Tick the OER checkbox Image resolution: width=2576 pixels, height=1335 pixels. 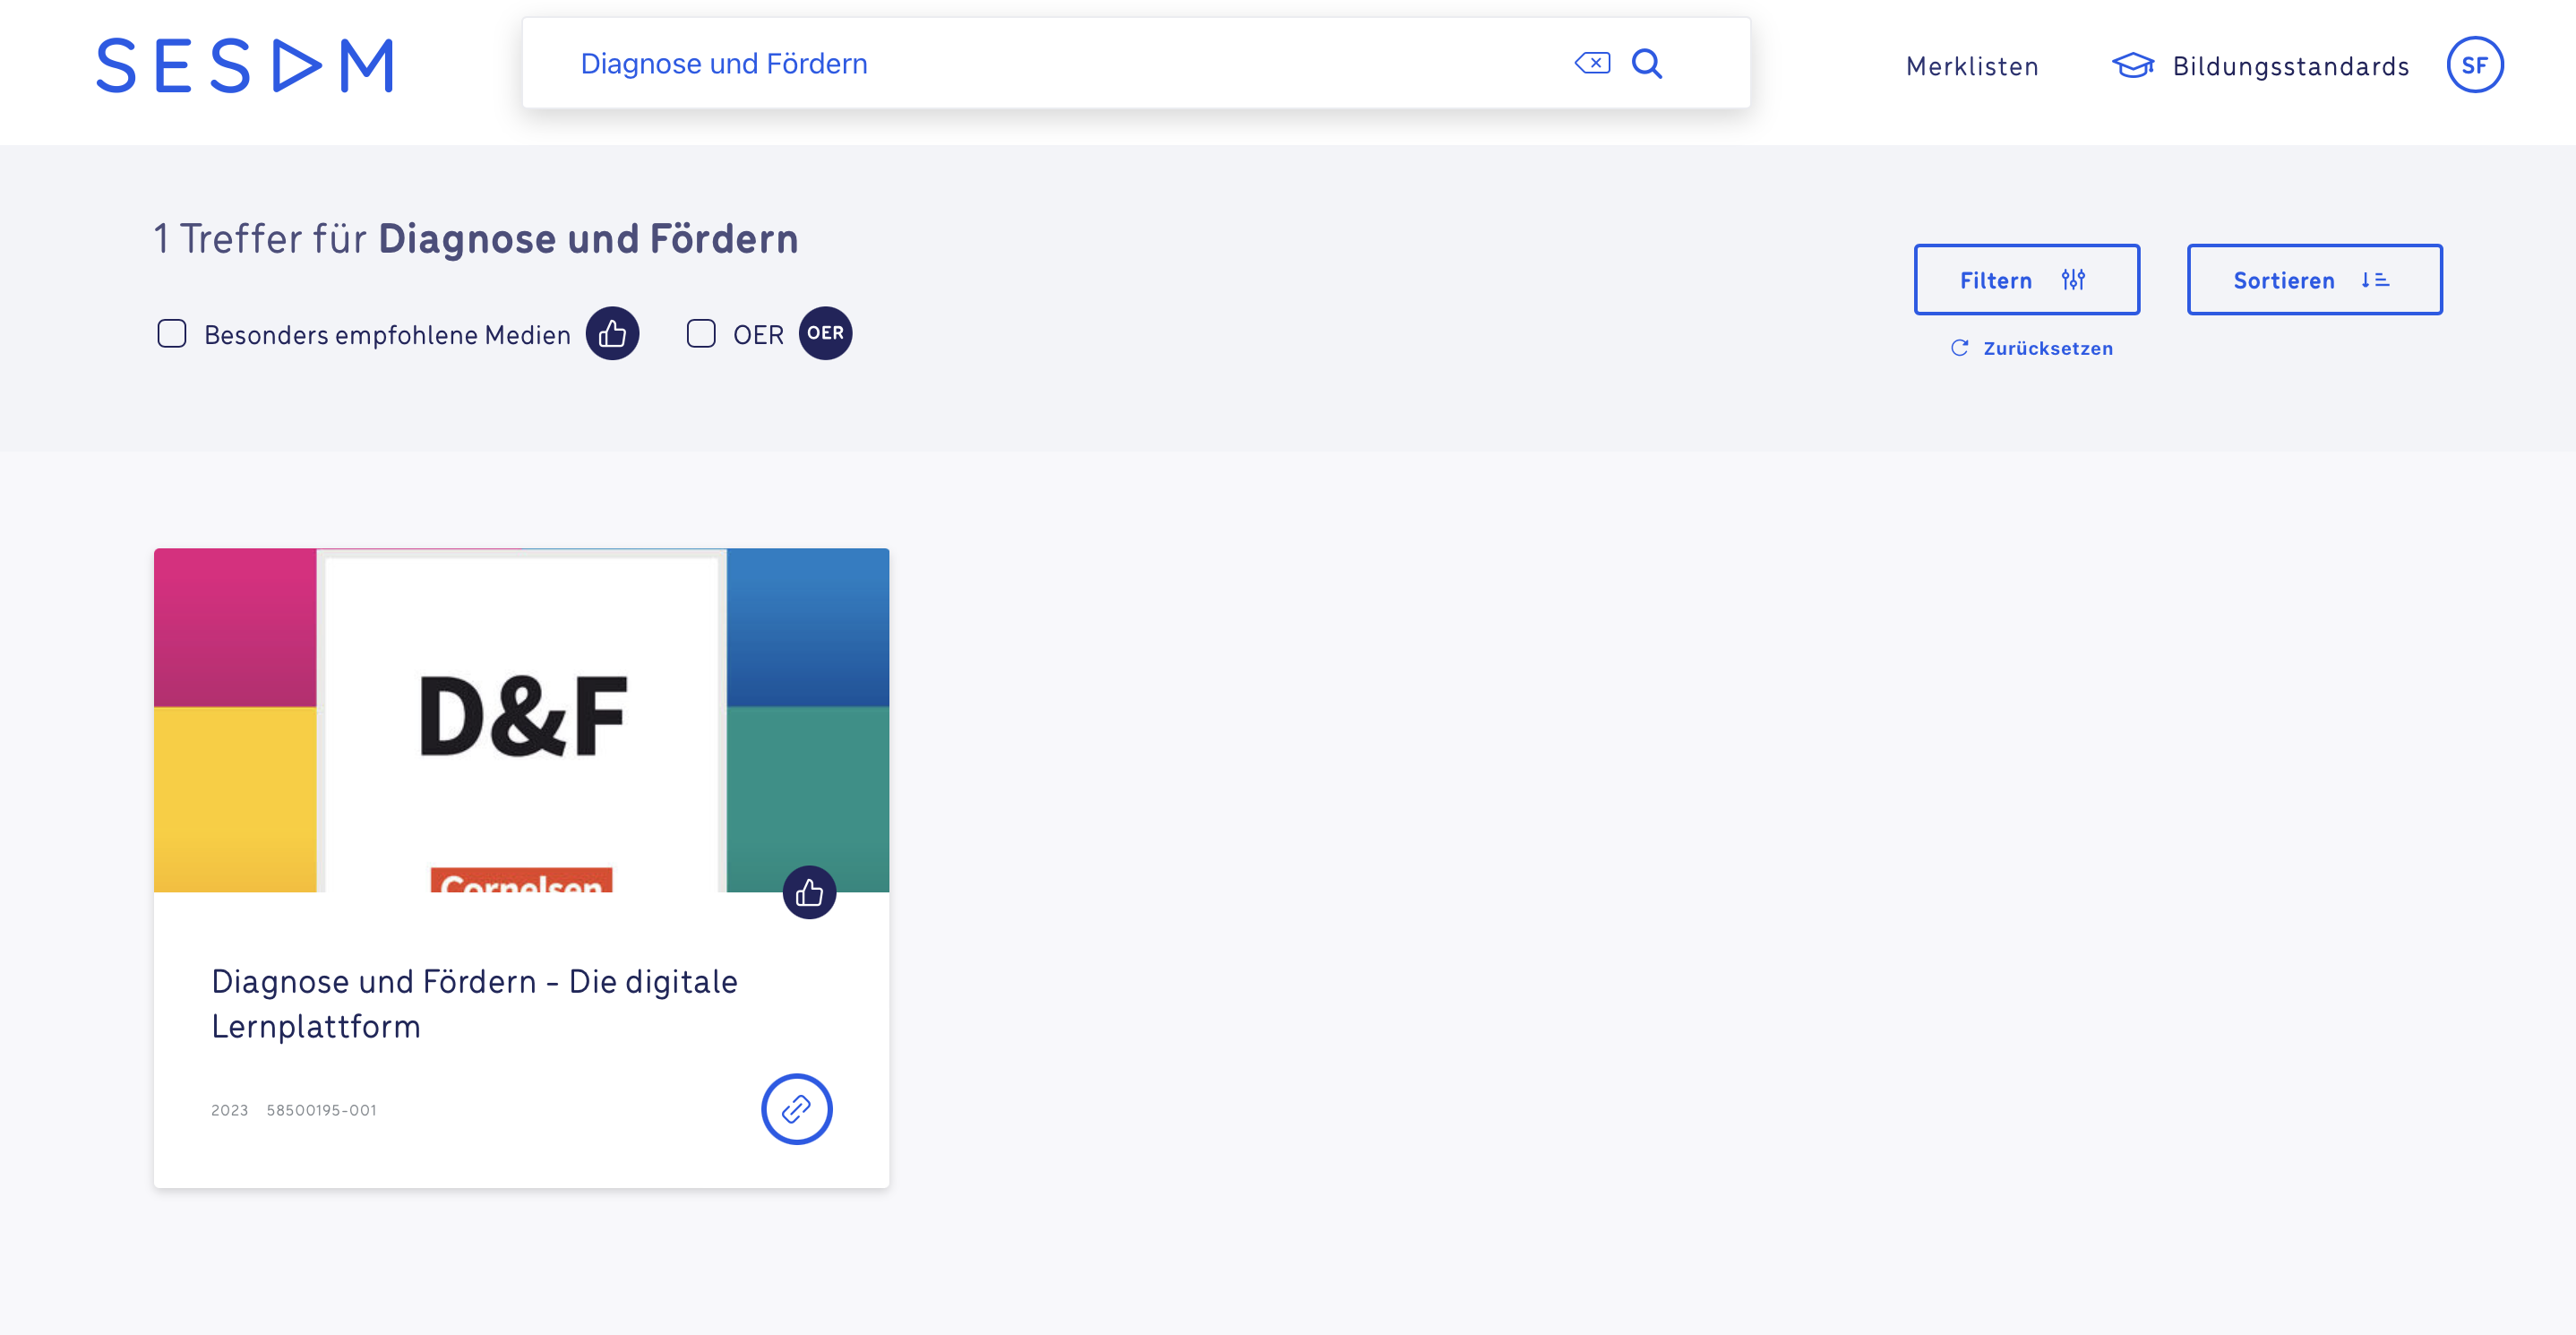[x=701, y=333]
